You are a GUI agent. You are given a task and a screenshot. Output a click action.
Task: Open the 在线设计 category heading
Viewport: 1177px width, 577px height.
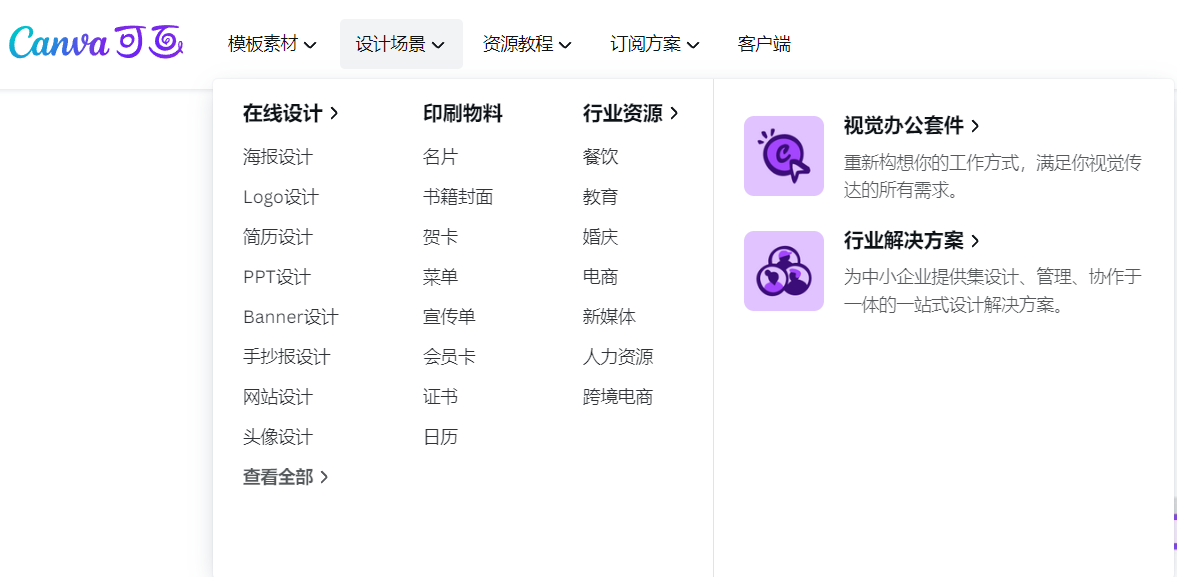tap(291, 114)
